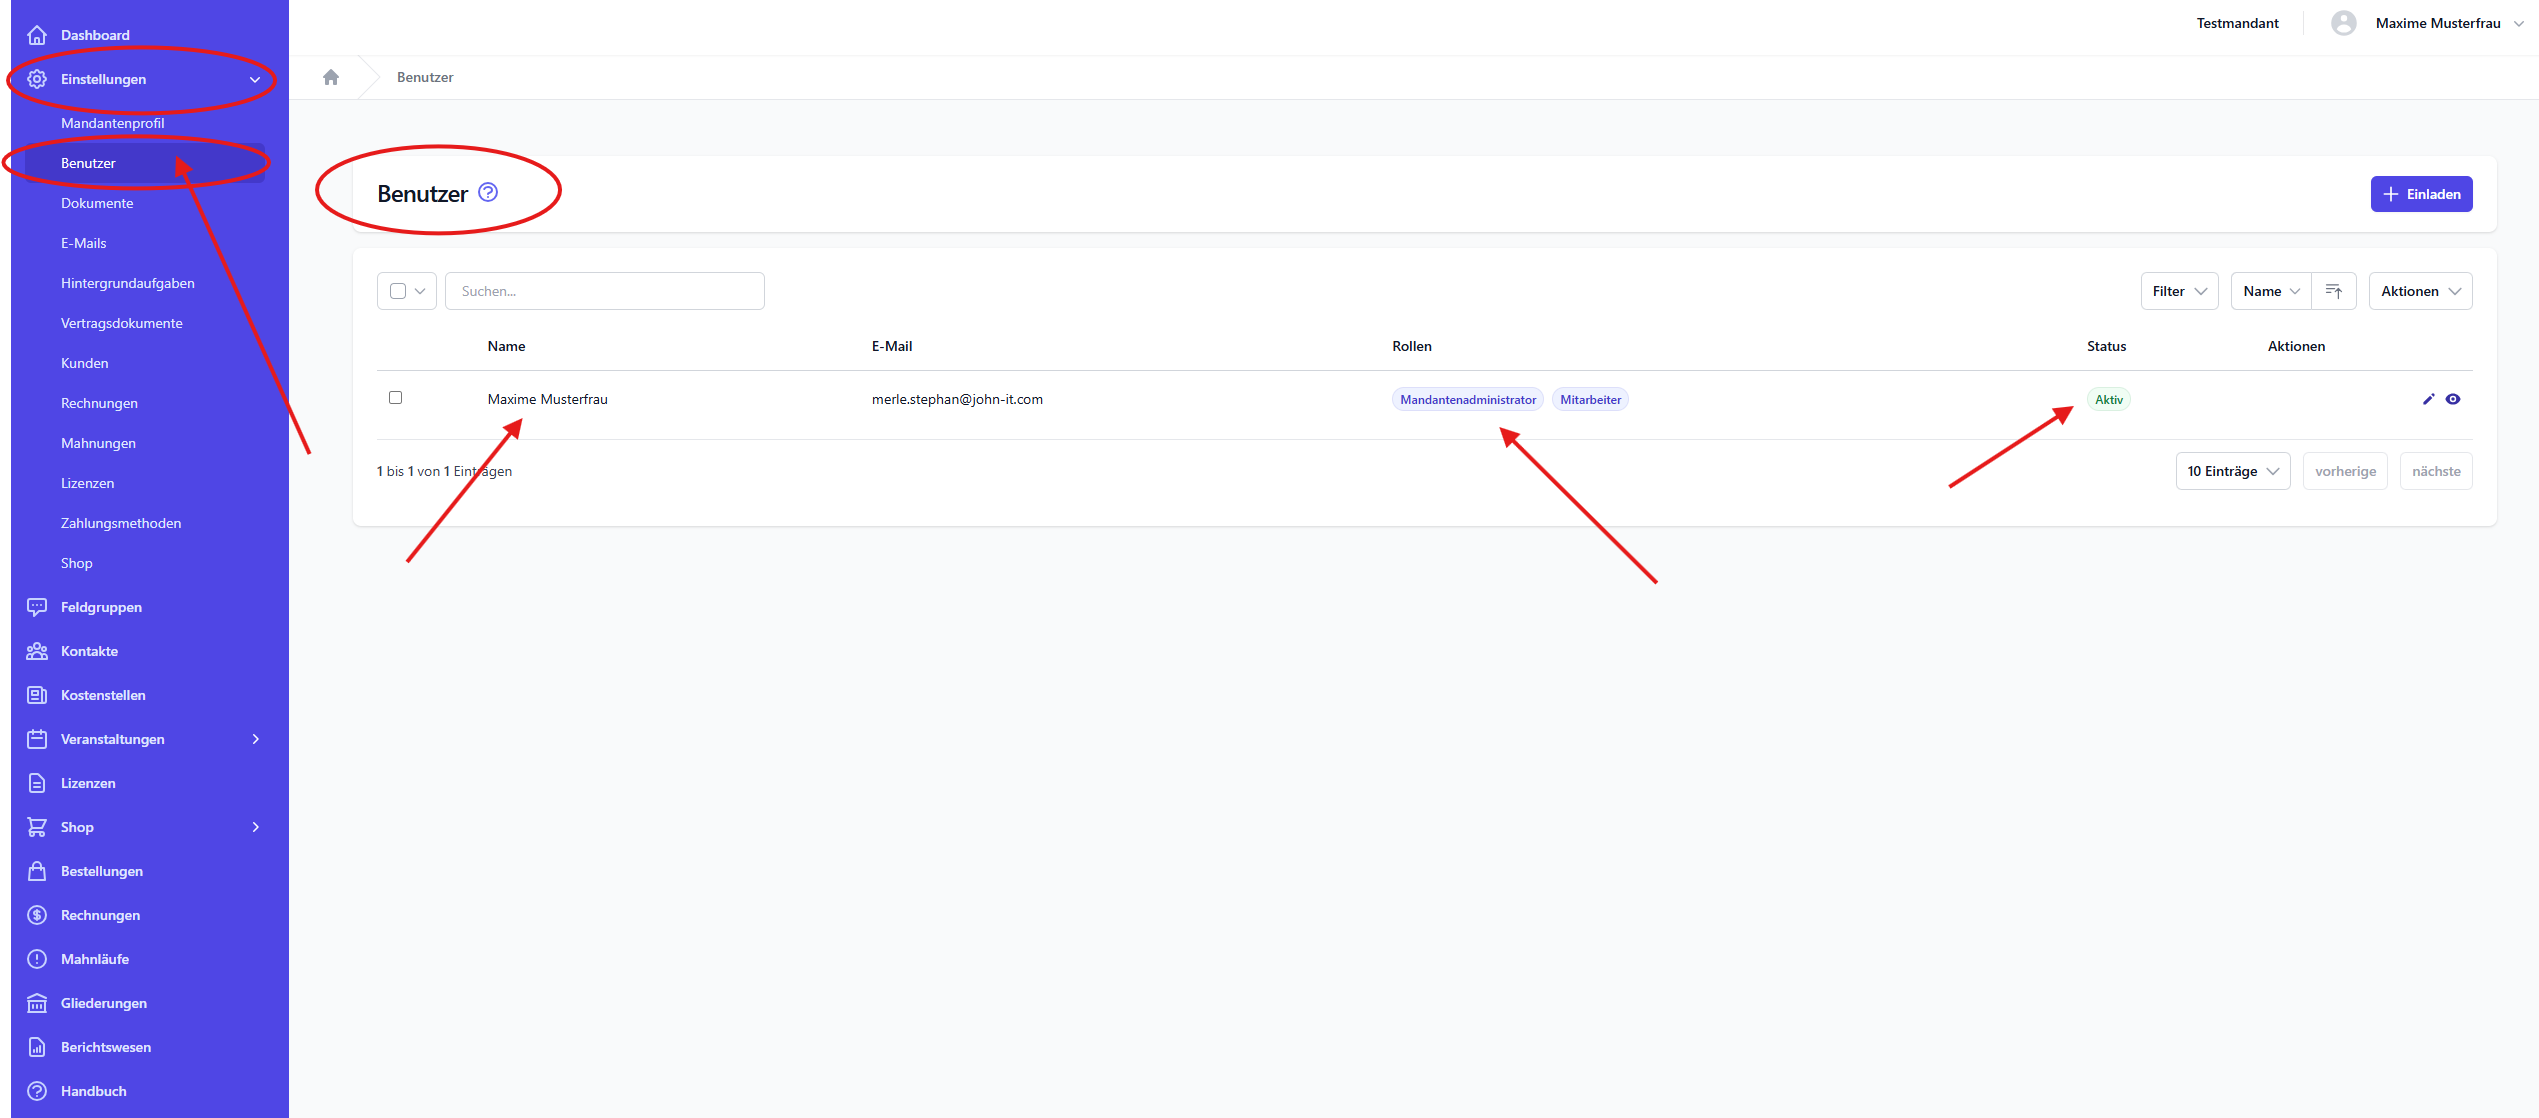2539x1118 pixels.
Task: Click the Einladen button
Action: (x=2421, y=194)
